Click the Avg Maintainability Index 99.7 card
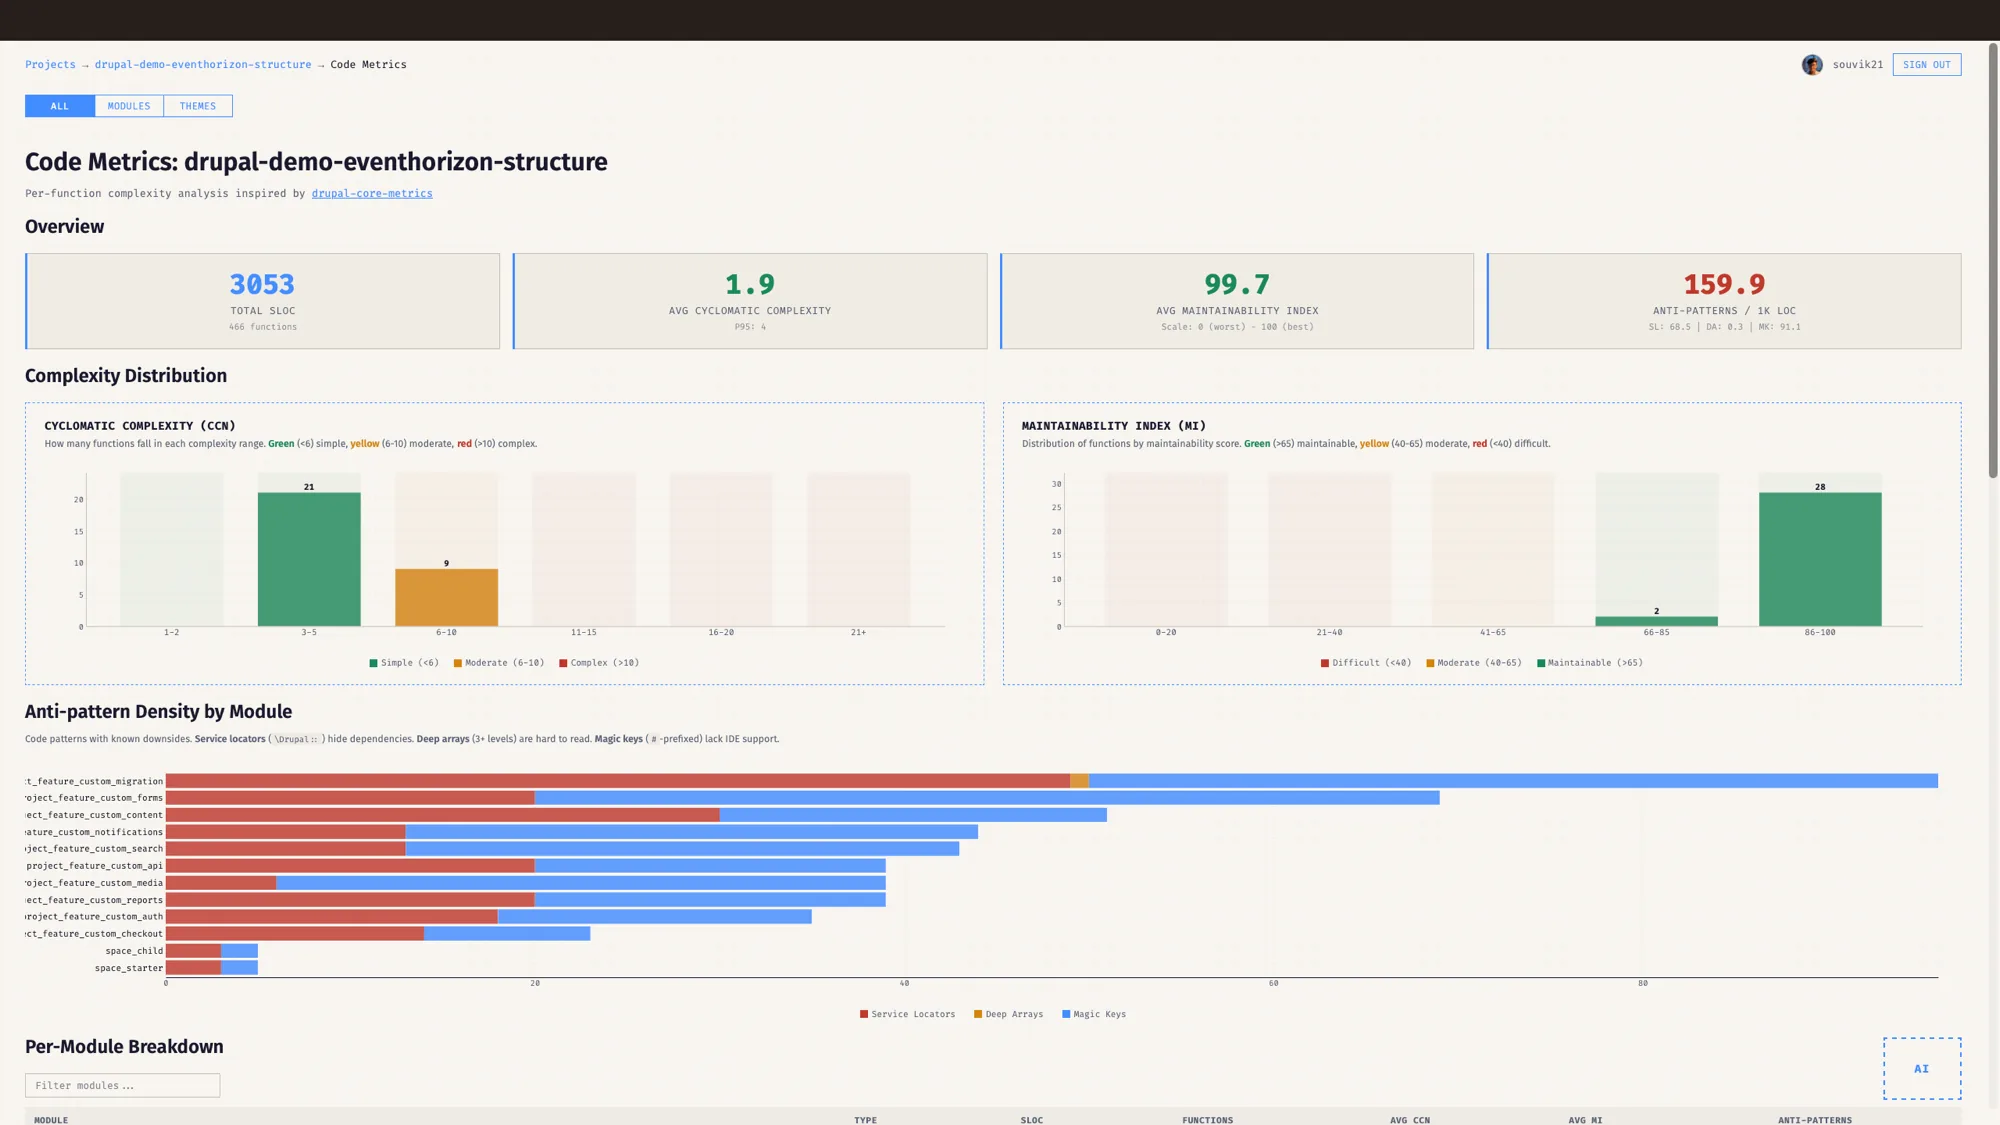The width and height of the screenshot is (2000, 1125). coord(1237,301)
